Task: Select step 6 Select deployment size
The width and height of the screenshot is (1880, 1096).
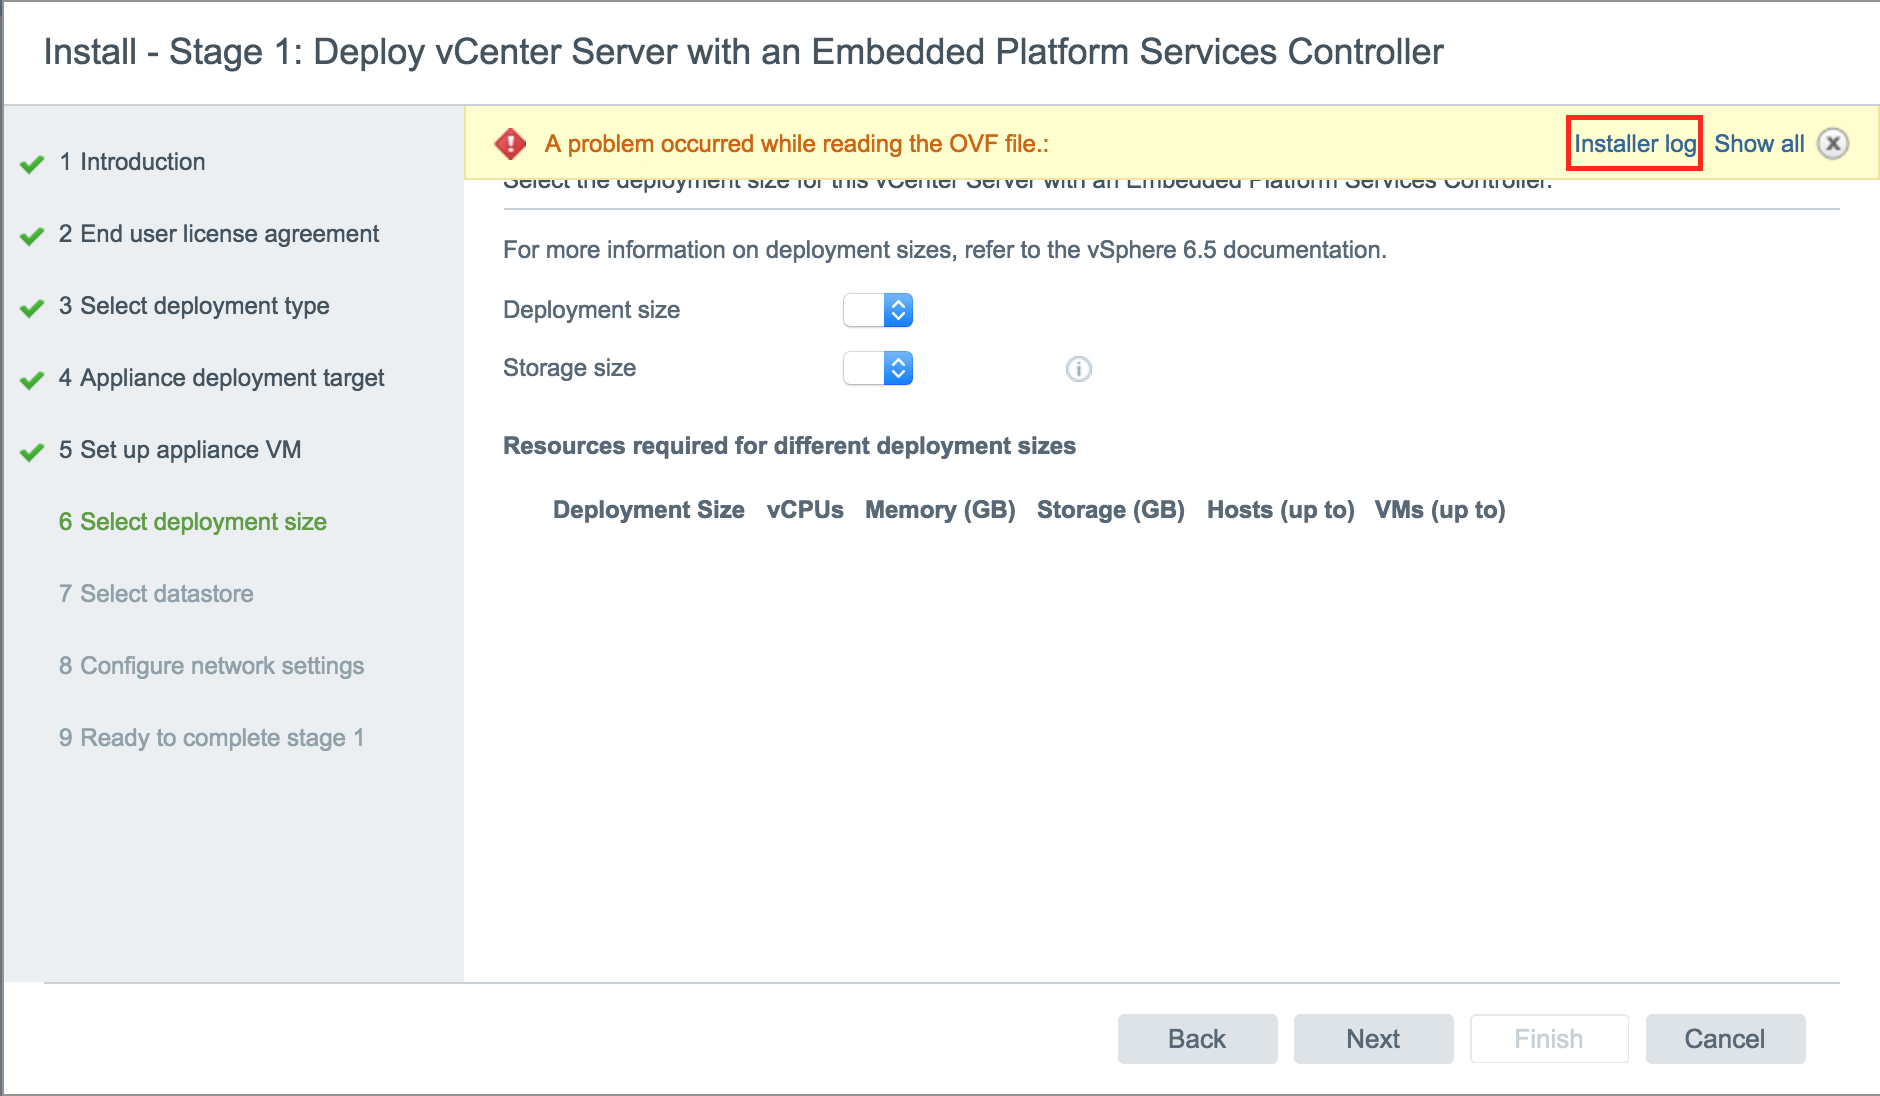Action: [203, 522]
